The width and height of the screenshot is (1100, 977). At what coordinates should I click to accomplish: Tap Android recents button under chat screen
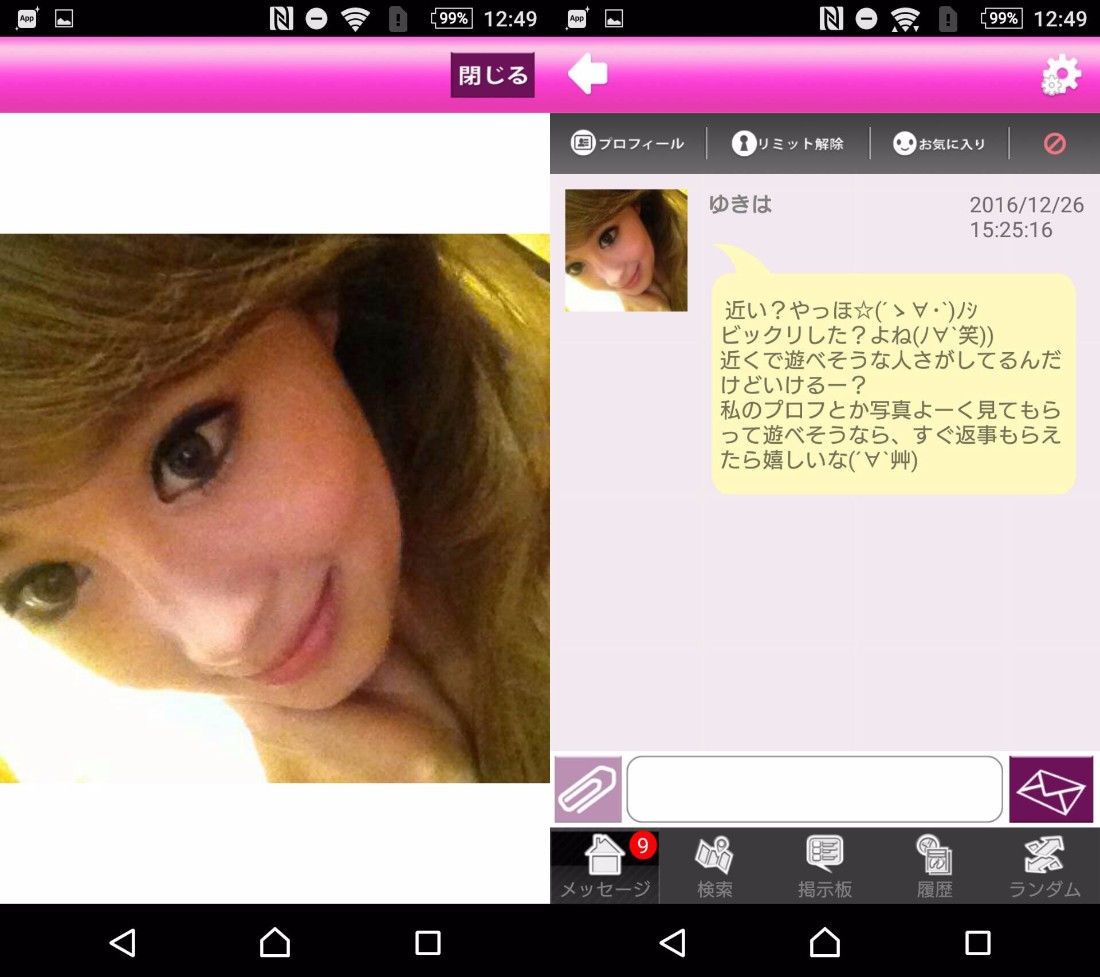click(977, 943)
